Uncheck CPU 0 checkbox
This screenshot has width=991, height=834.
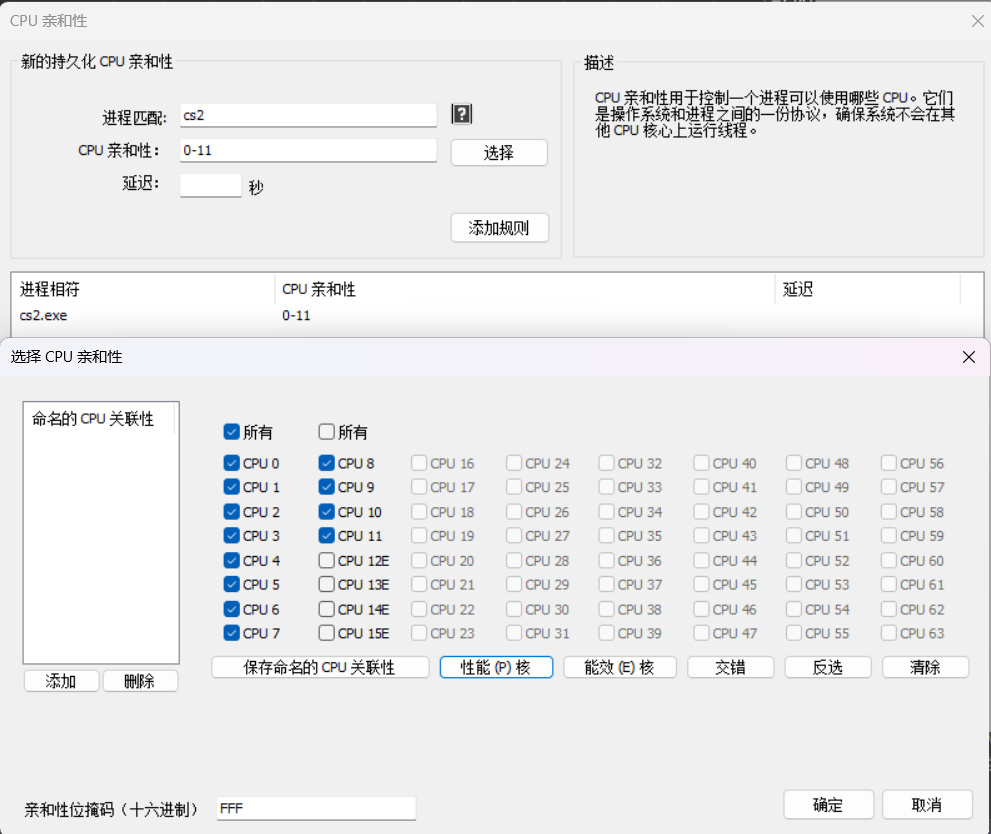[x=231, y=463]
